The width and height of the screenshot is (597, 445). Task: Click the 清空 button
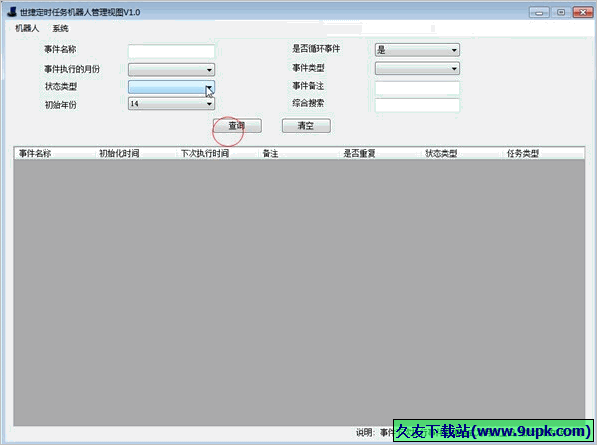click(x=306, y=126)
